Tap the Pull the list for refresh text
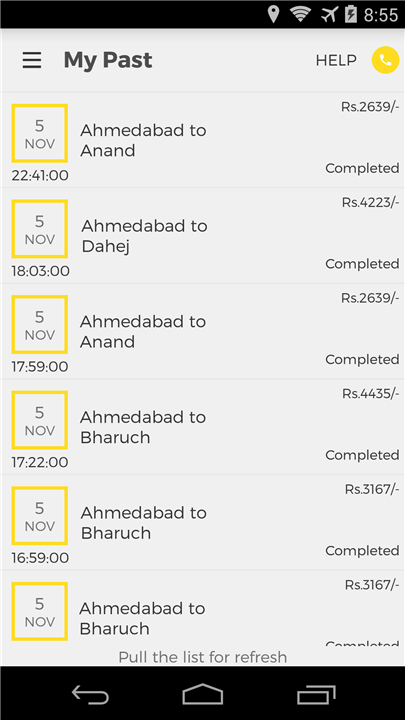Image resolution: width=405 pixels, height=720 pixels. click(x=202, y=657)
